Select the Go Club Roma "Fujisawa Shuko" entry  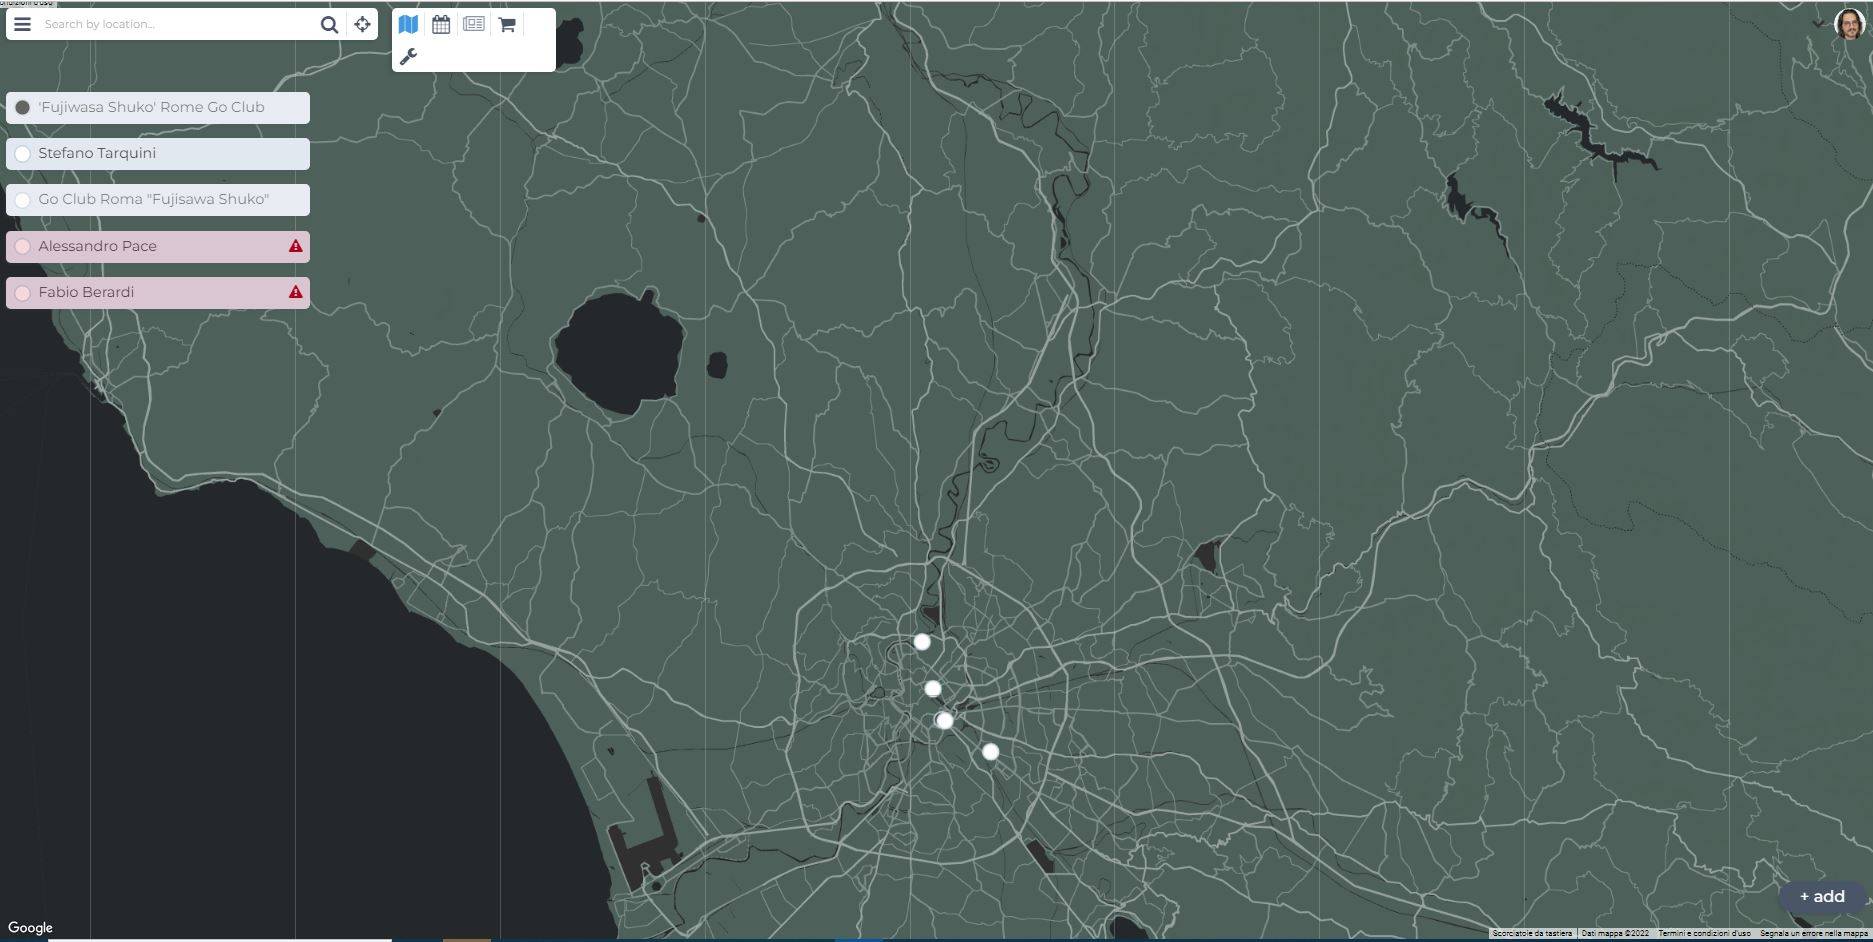(x=153, y=199)
